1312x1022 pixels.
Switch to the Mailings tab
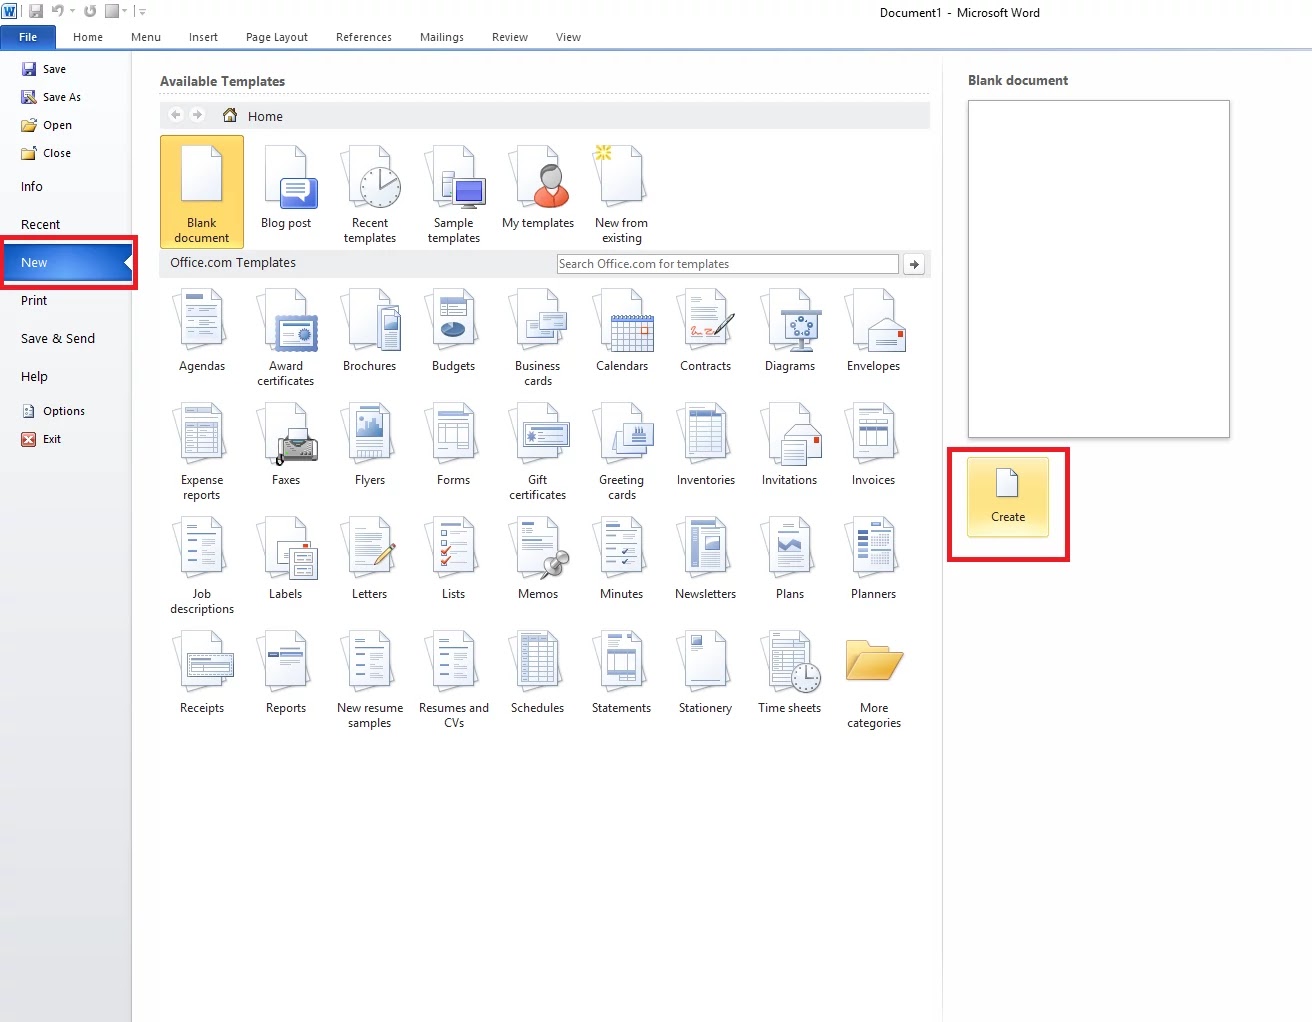442,37
